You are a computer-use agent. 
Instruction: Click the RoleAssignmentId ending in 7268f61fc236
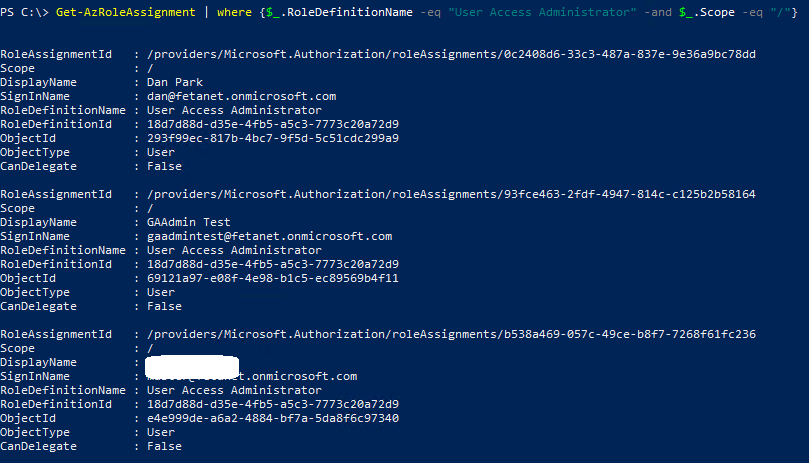451,334
